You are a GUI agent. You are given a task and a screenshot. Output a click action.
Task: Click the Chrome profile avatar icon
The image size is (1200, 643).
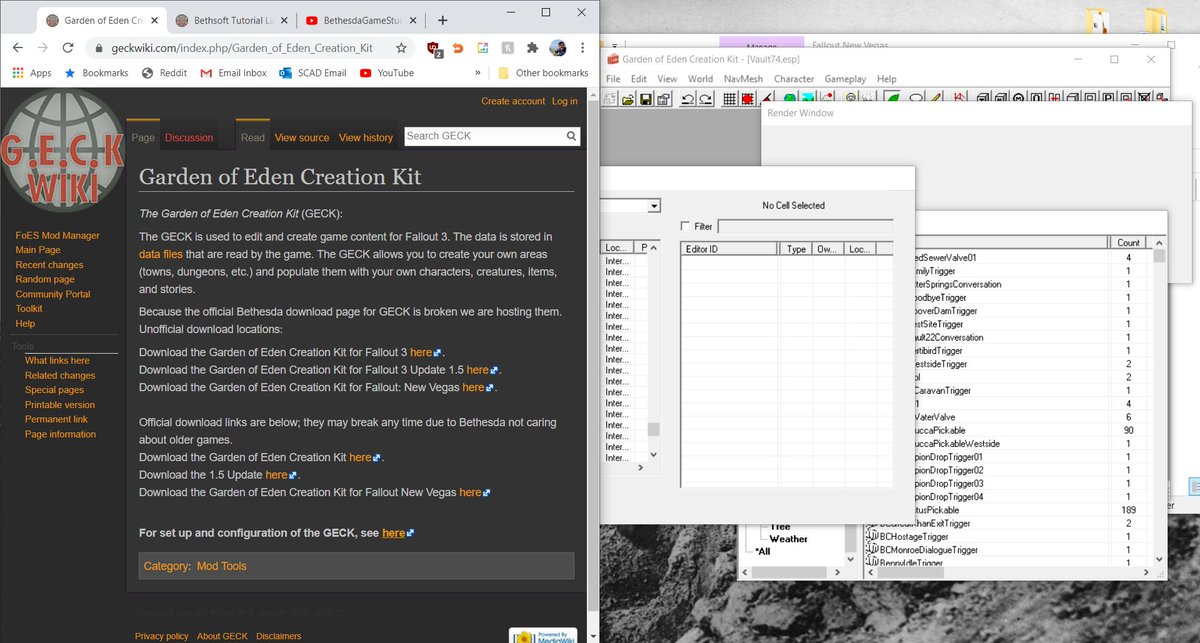[x=559, y=47]
